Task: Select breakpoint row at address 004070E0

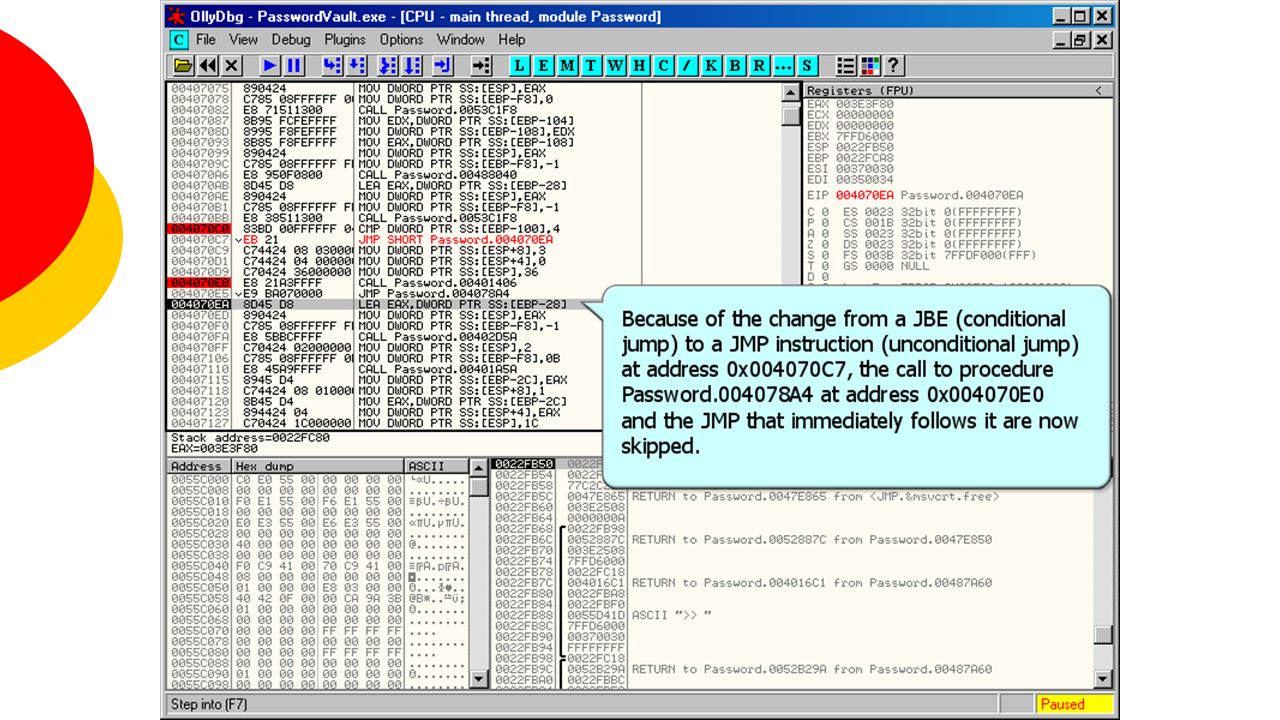Action: click(403, 283)
